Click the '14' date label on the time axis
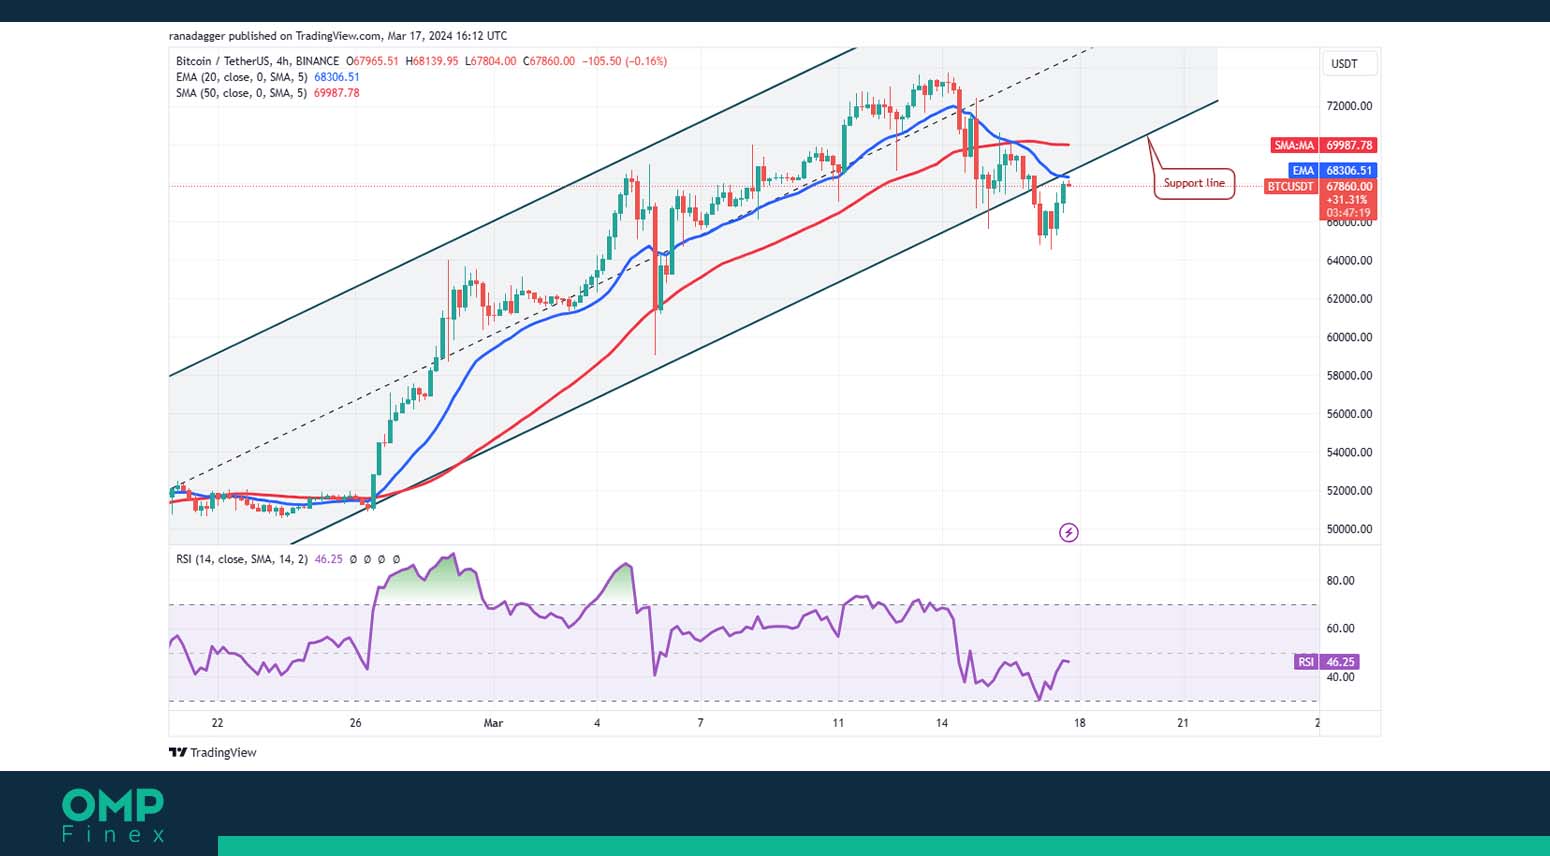The height and width of the screenshot is (856, 1550). point(942,723)
